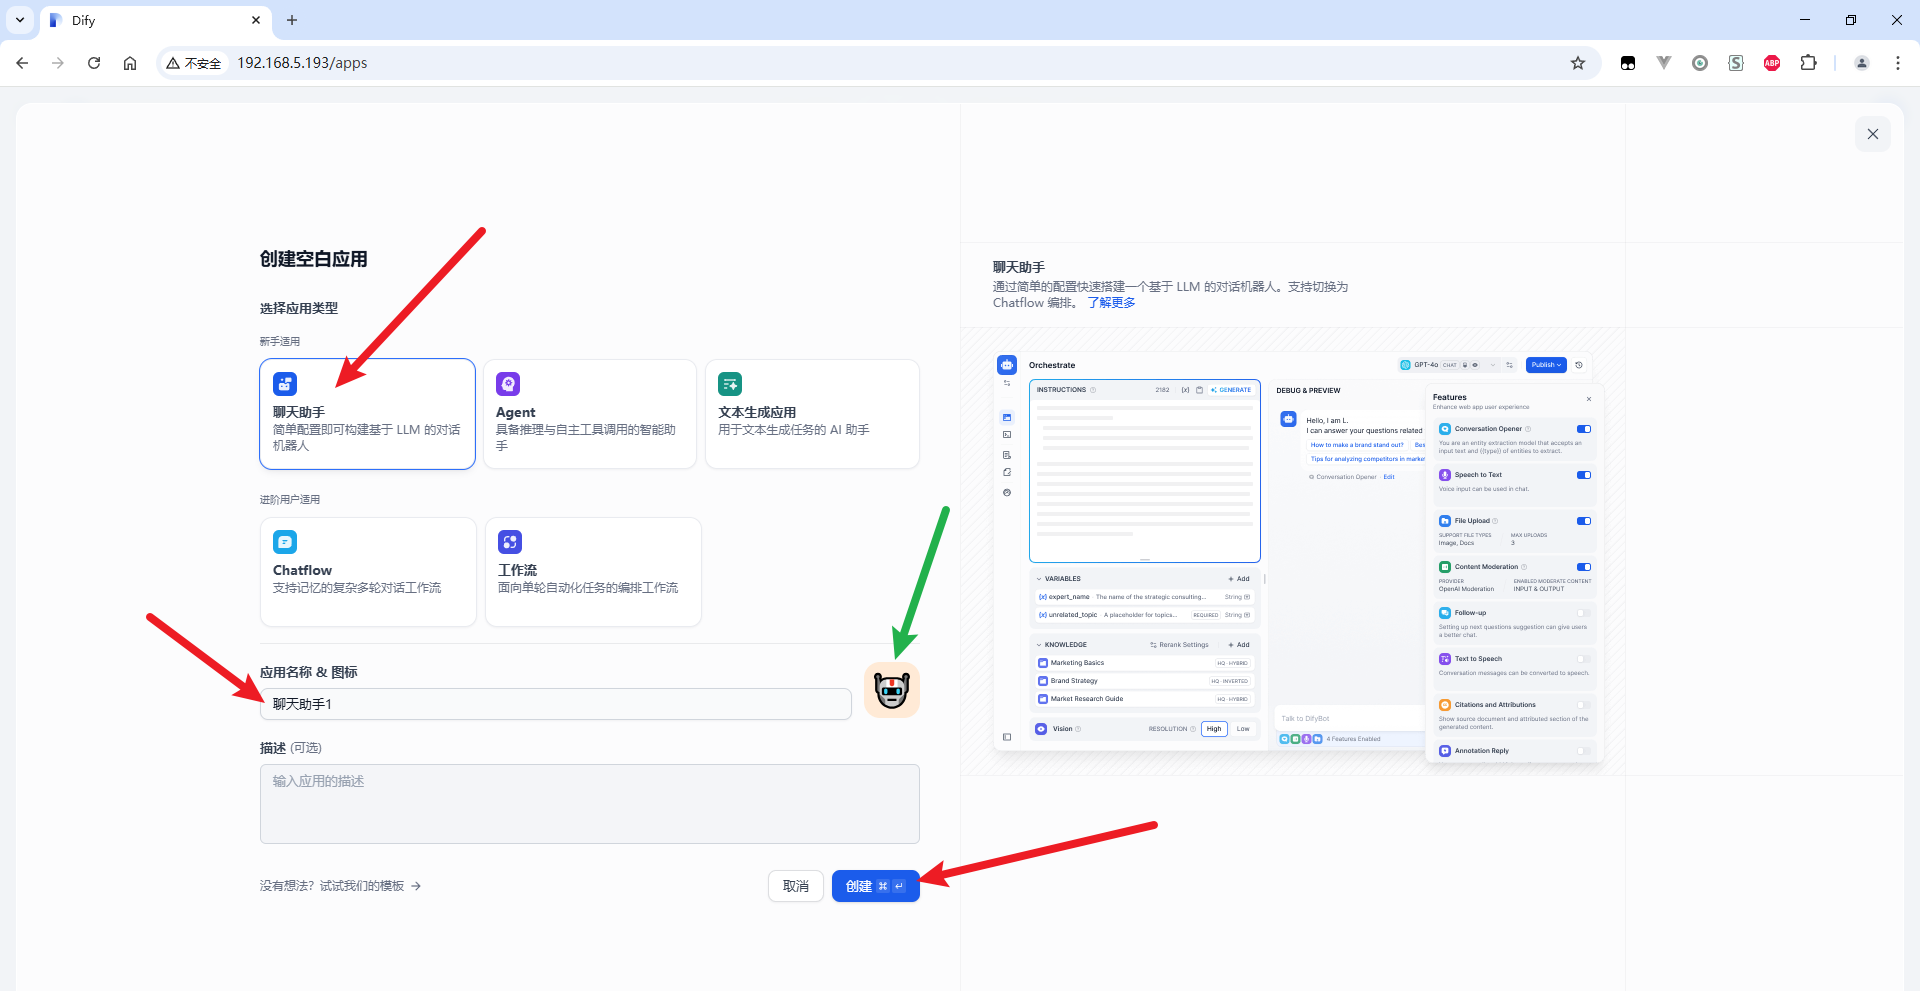Click the 应用名称 & 图标 label

point(309,672)
